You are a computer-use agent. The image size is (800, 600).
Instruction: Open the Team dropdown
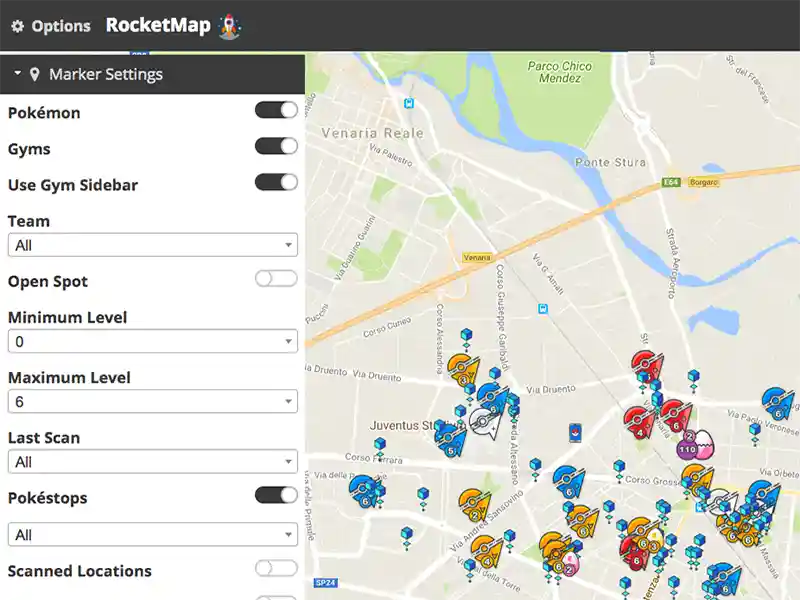tap(153, 245)
